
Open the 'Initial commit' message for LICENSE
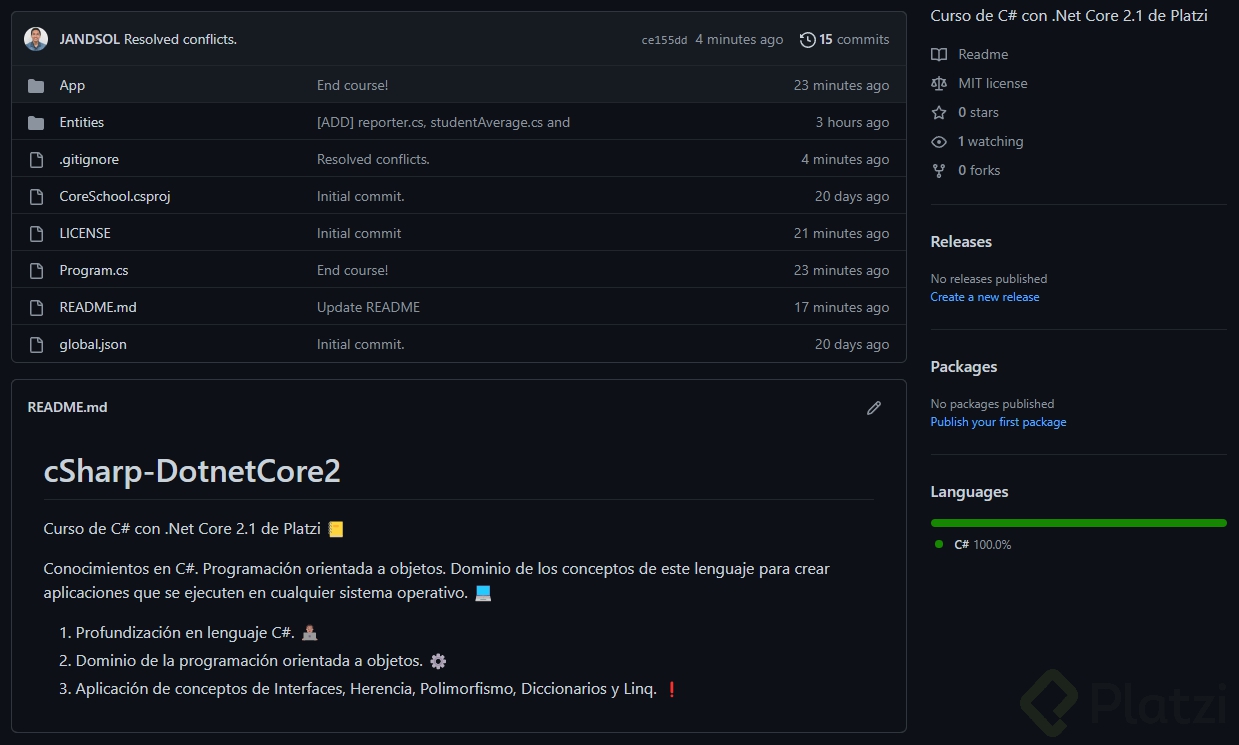coord(359,234)
